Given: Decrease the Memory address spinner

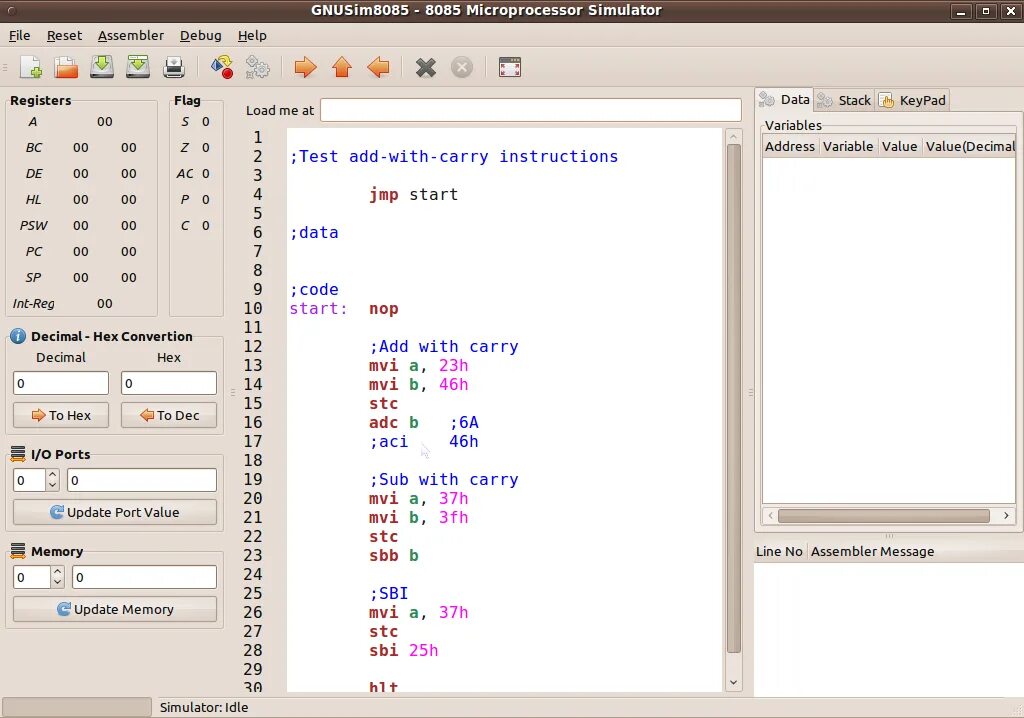Looking at the screenshot, I should (x=57, y=583).
